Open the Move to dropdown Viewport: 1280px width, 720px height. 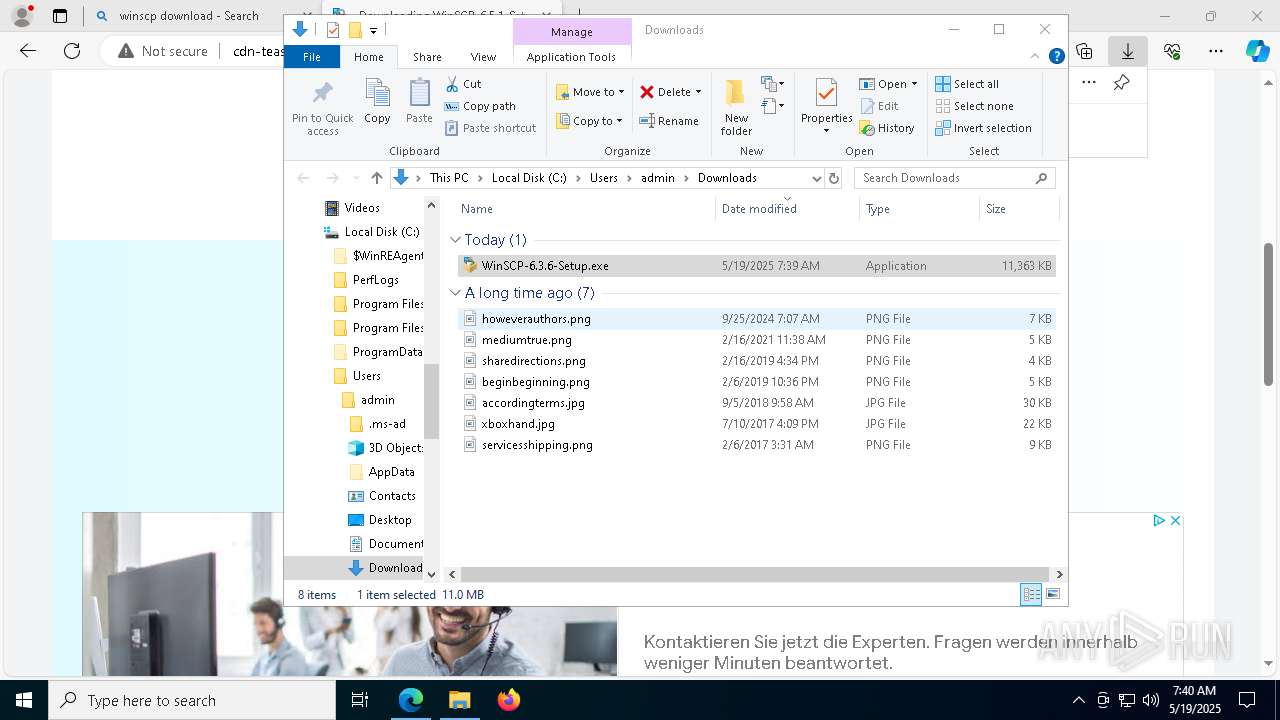click(x=590, y=92)
